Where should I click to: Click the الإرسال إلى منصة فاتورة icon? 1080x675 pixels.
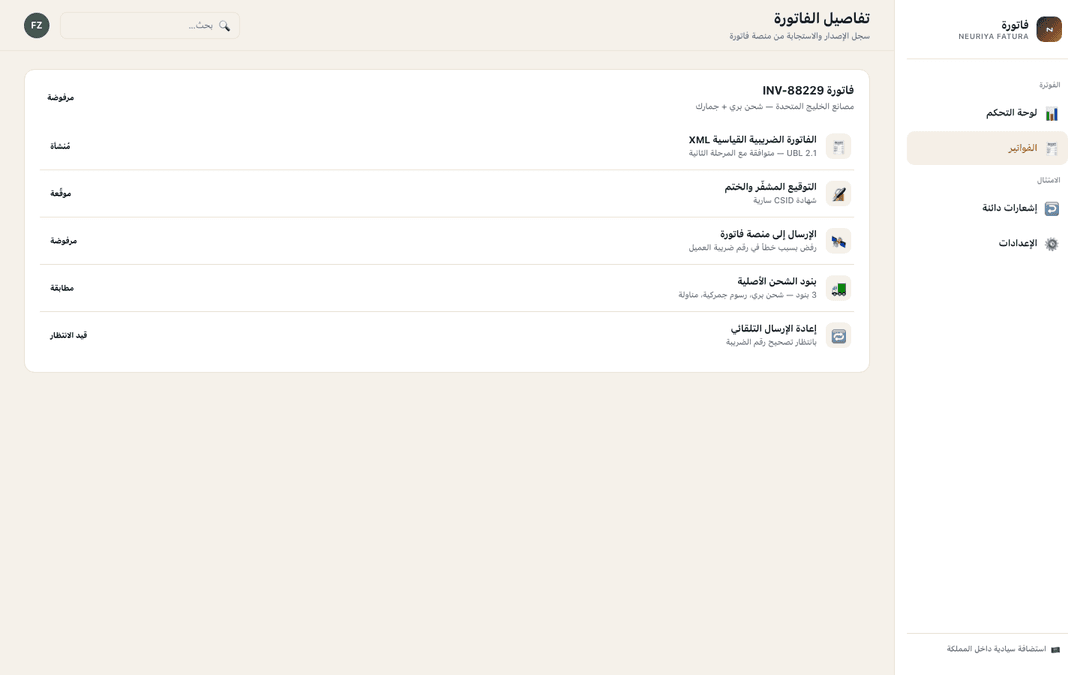click(x=838, y=241)
